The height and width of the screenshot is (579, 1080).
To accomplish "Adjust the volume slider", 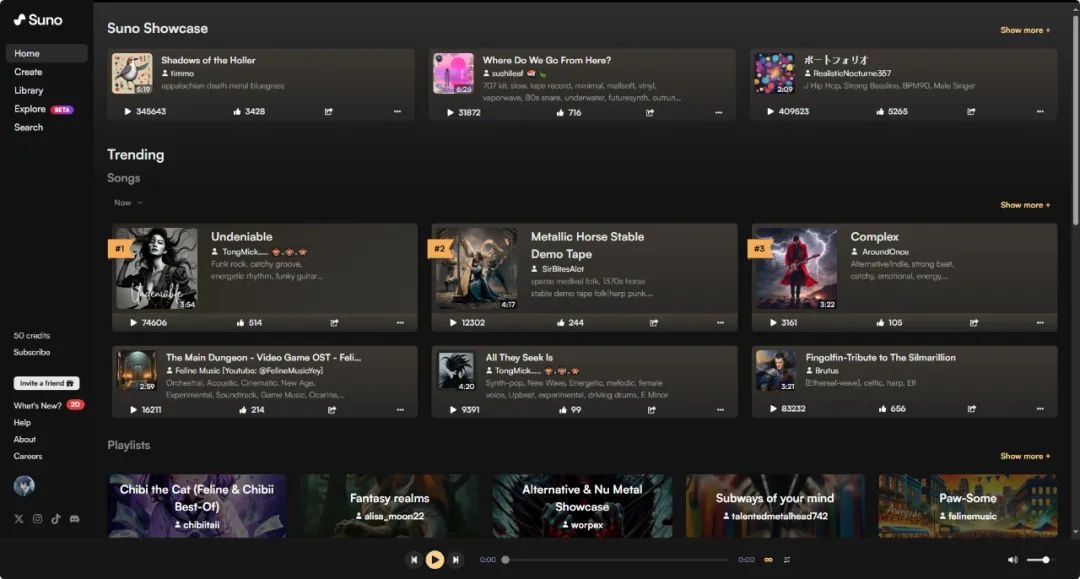I will tap(1039, 560).
